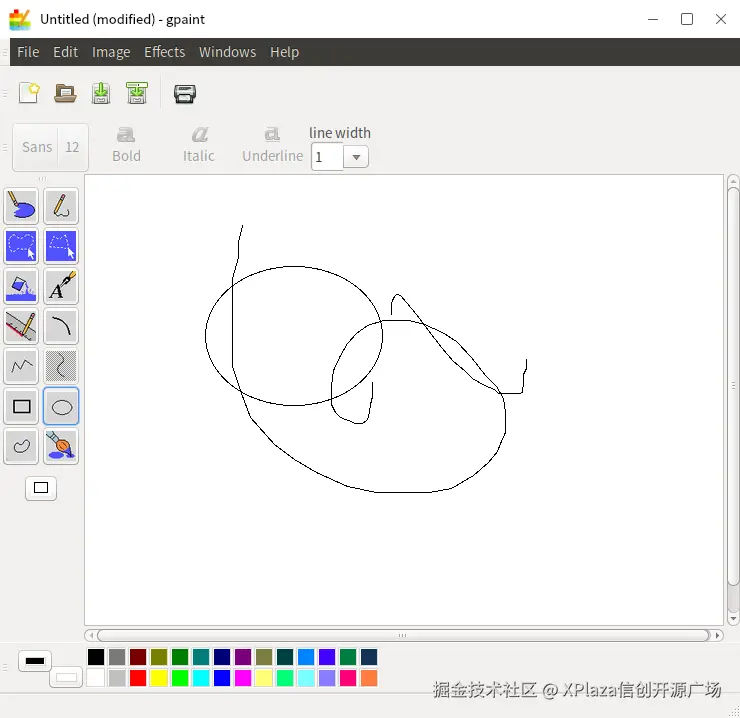
Task: Click the horizontal scrollbar left arrow
Action: 92,635
